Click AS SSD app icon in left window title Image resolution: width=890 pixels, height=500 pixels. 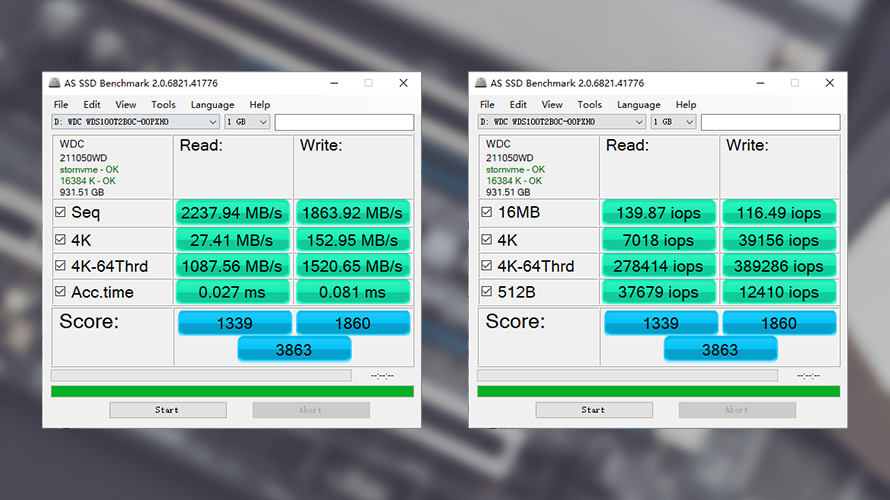54,83
